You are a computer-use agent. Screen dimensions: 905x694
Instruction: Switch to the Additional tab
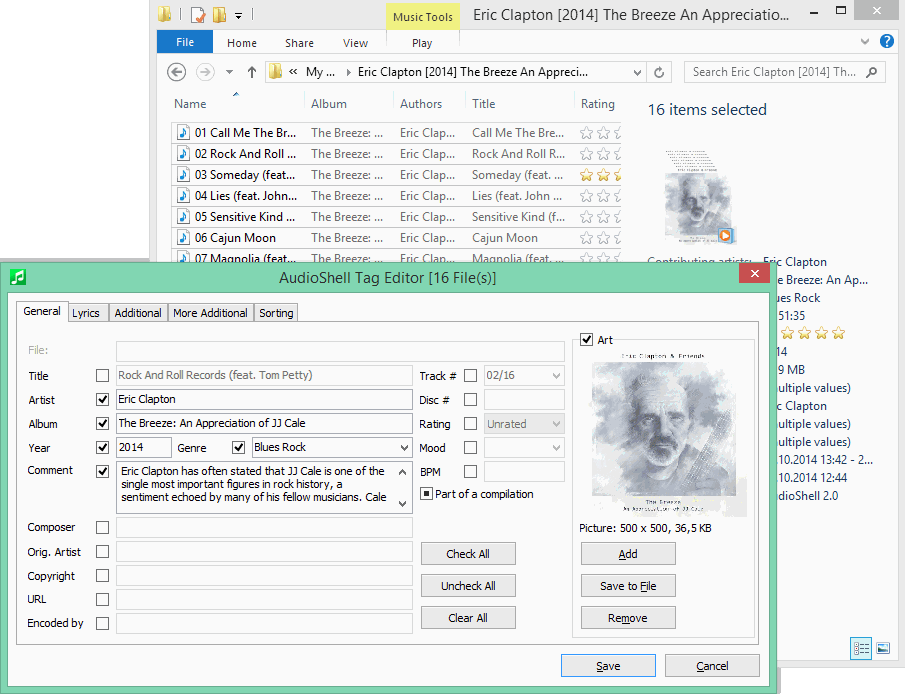click(x=137, y=313)
